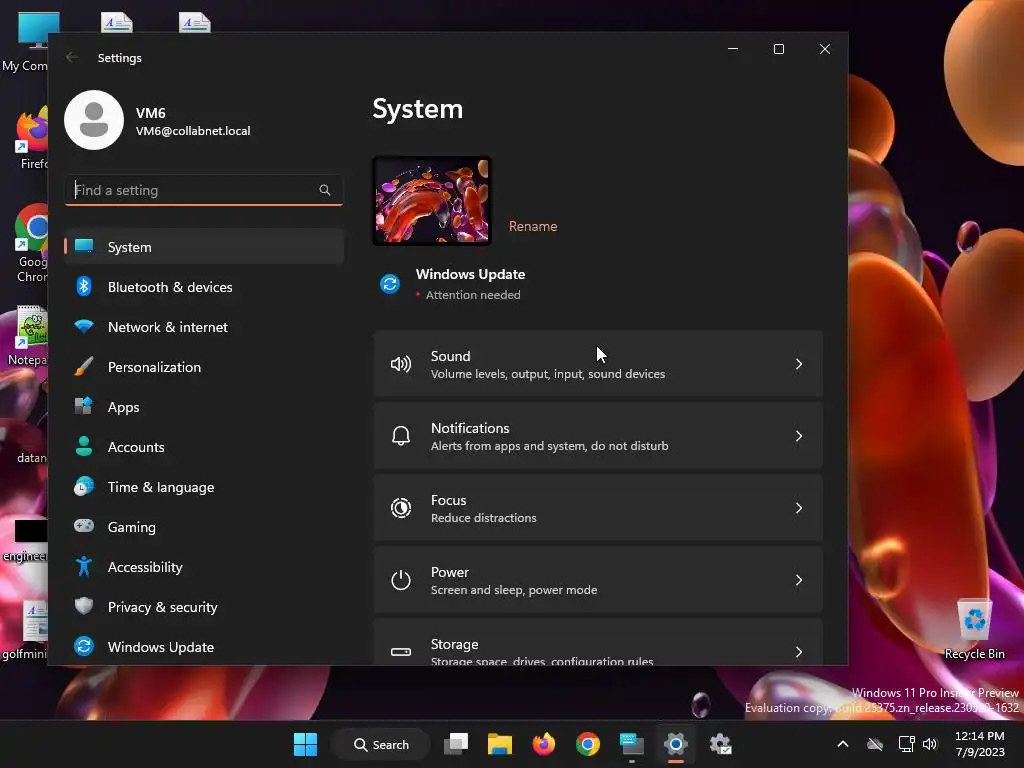Go to Network & internet settings
Screen dimensions: 1024x768
coord(204,327)
